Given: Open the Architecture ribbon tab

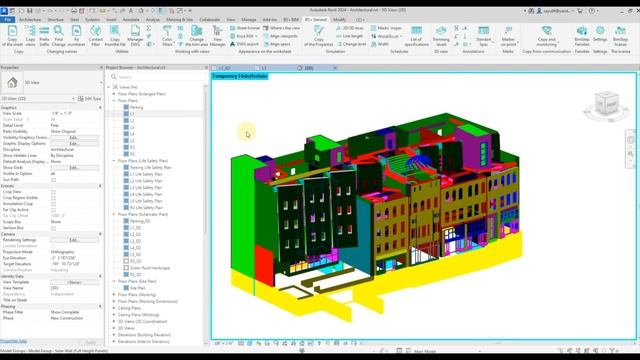Looking at the screenshot, I should pyautogui.click(x=30, y=20).
